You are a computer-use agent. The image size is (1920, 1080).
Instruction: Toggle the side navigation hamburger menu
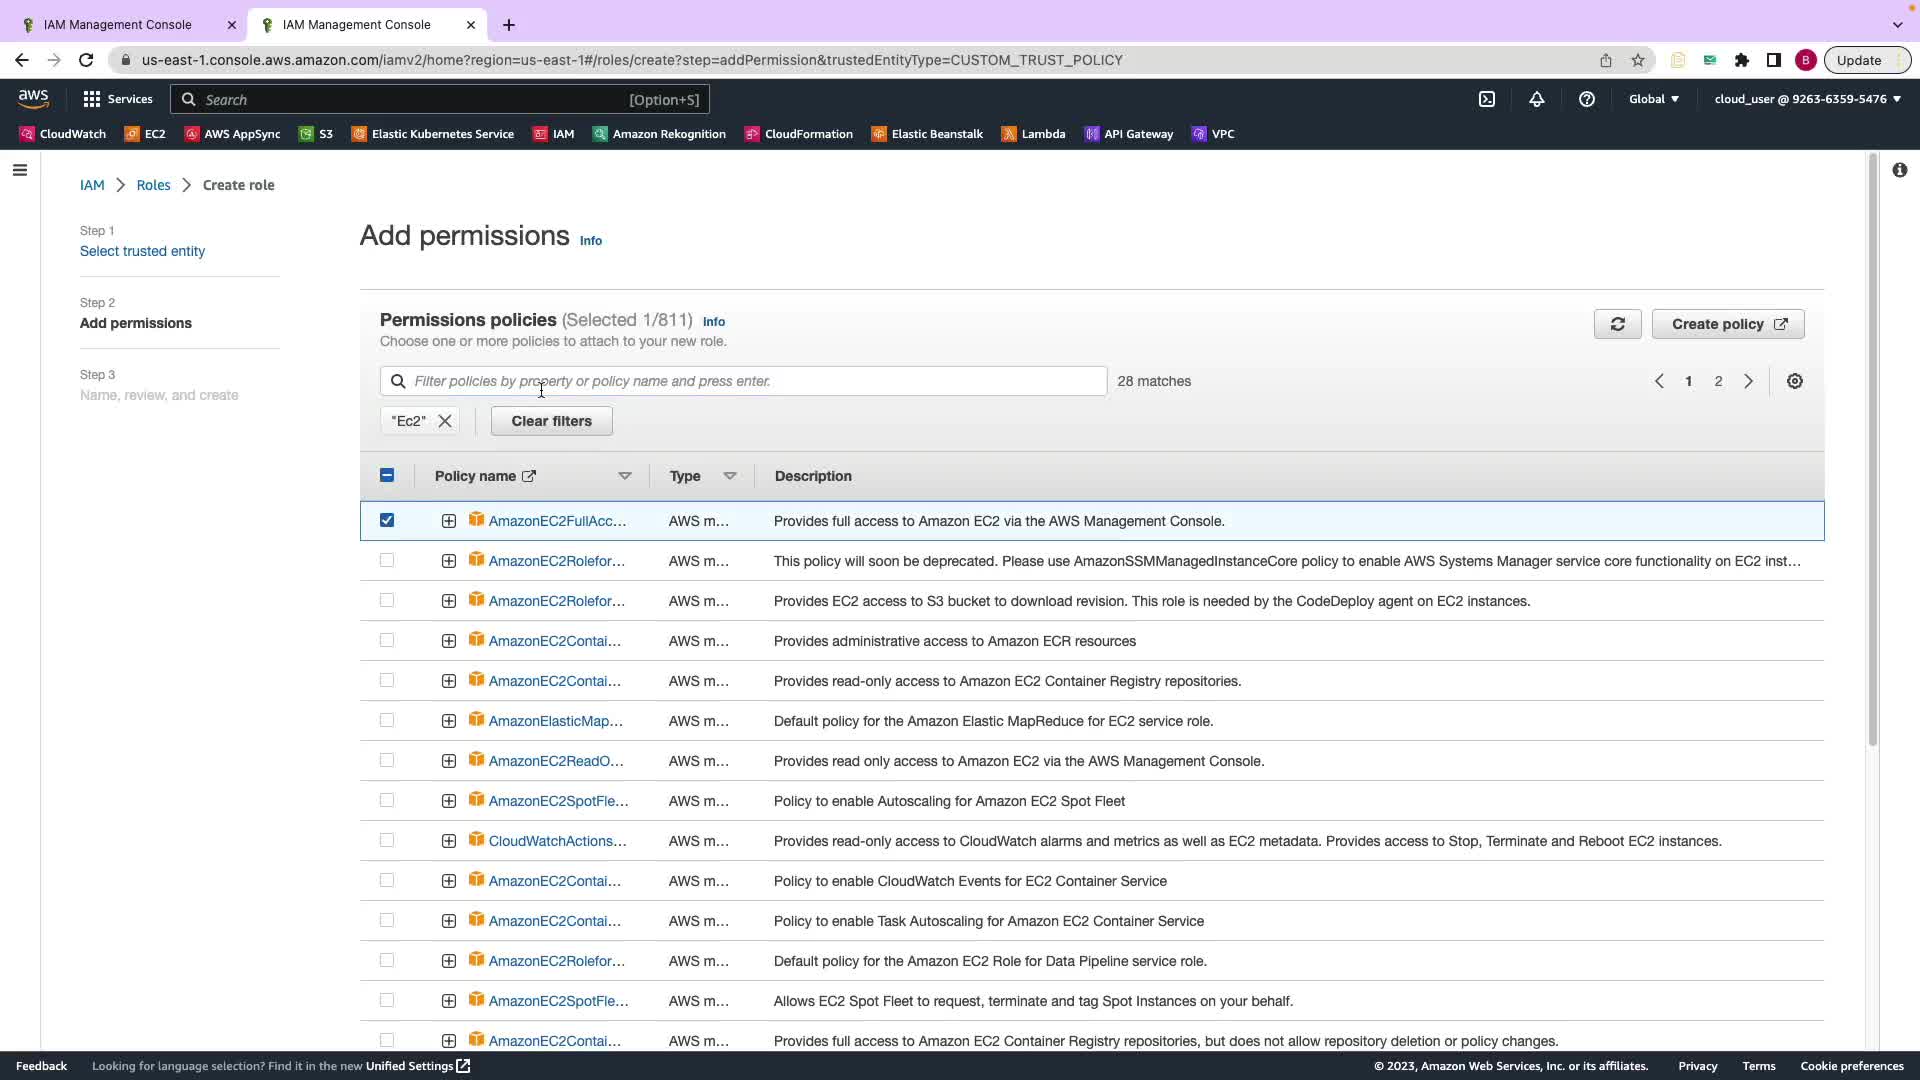19,170
